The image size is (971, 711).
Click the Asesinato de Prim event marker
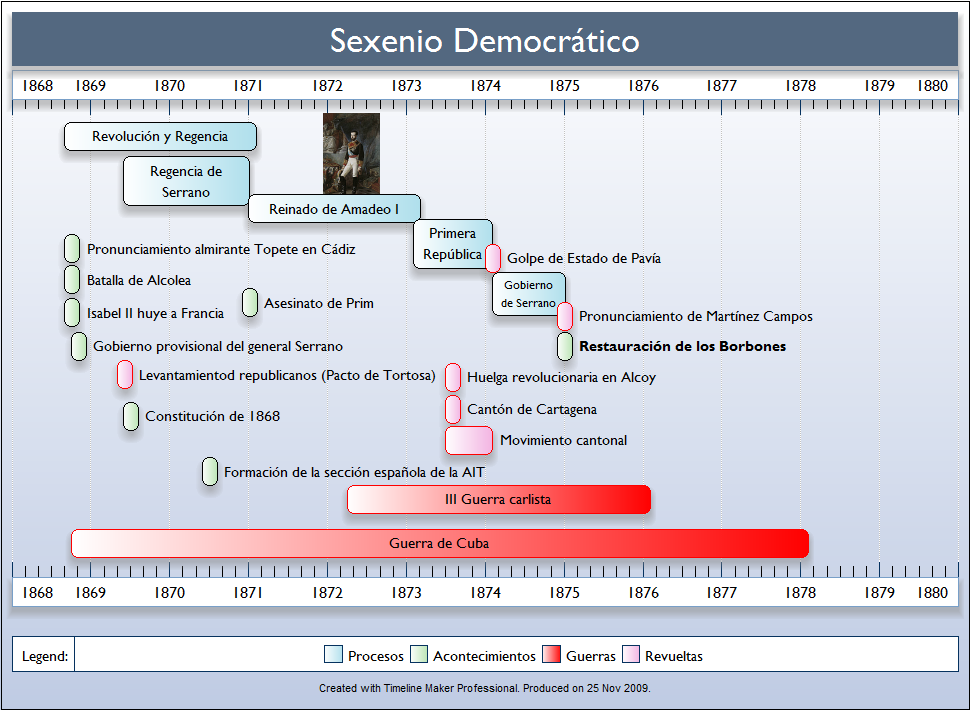coord(250,303)
